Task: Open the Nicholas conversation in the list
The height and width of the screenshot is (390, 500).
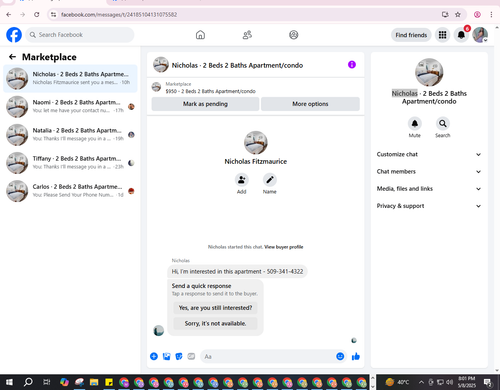Action: (70, 78)
